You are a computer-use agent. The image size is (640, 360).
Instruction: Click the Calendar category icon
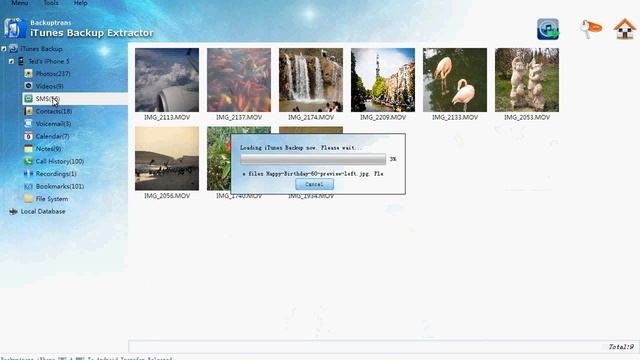click(x=28, y=136)
